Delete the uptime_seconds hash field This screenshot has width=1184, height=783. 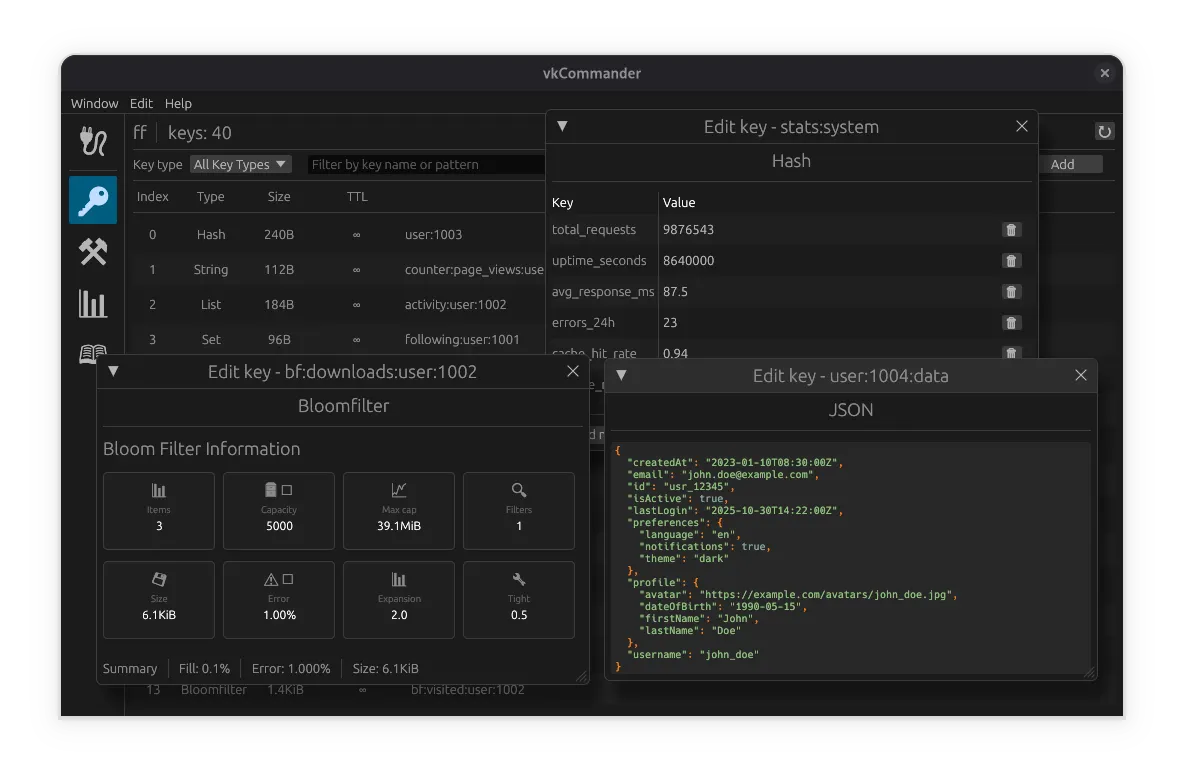[x=1011, y=260]
